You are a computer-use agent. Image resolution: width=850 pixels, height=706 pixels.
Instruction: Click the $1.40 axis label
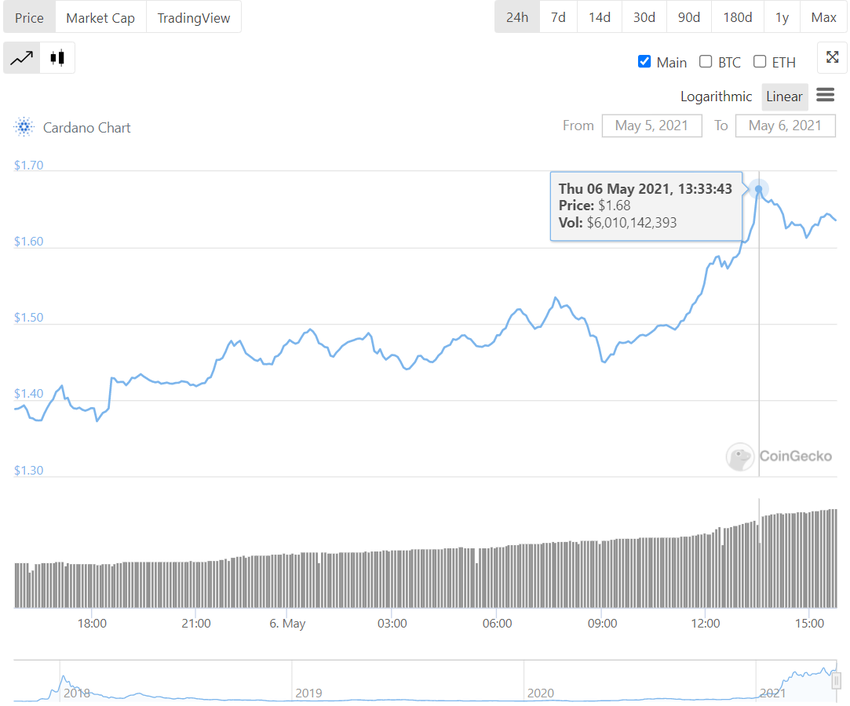[x=28, y=394]
